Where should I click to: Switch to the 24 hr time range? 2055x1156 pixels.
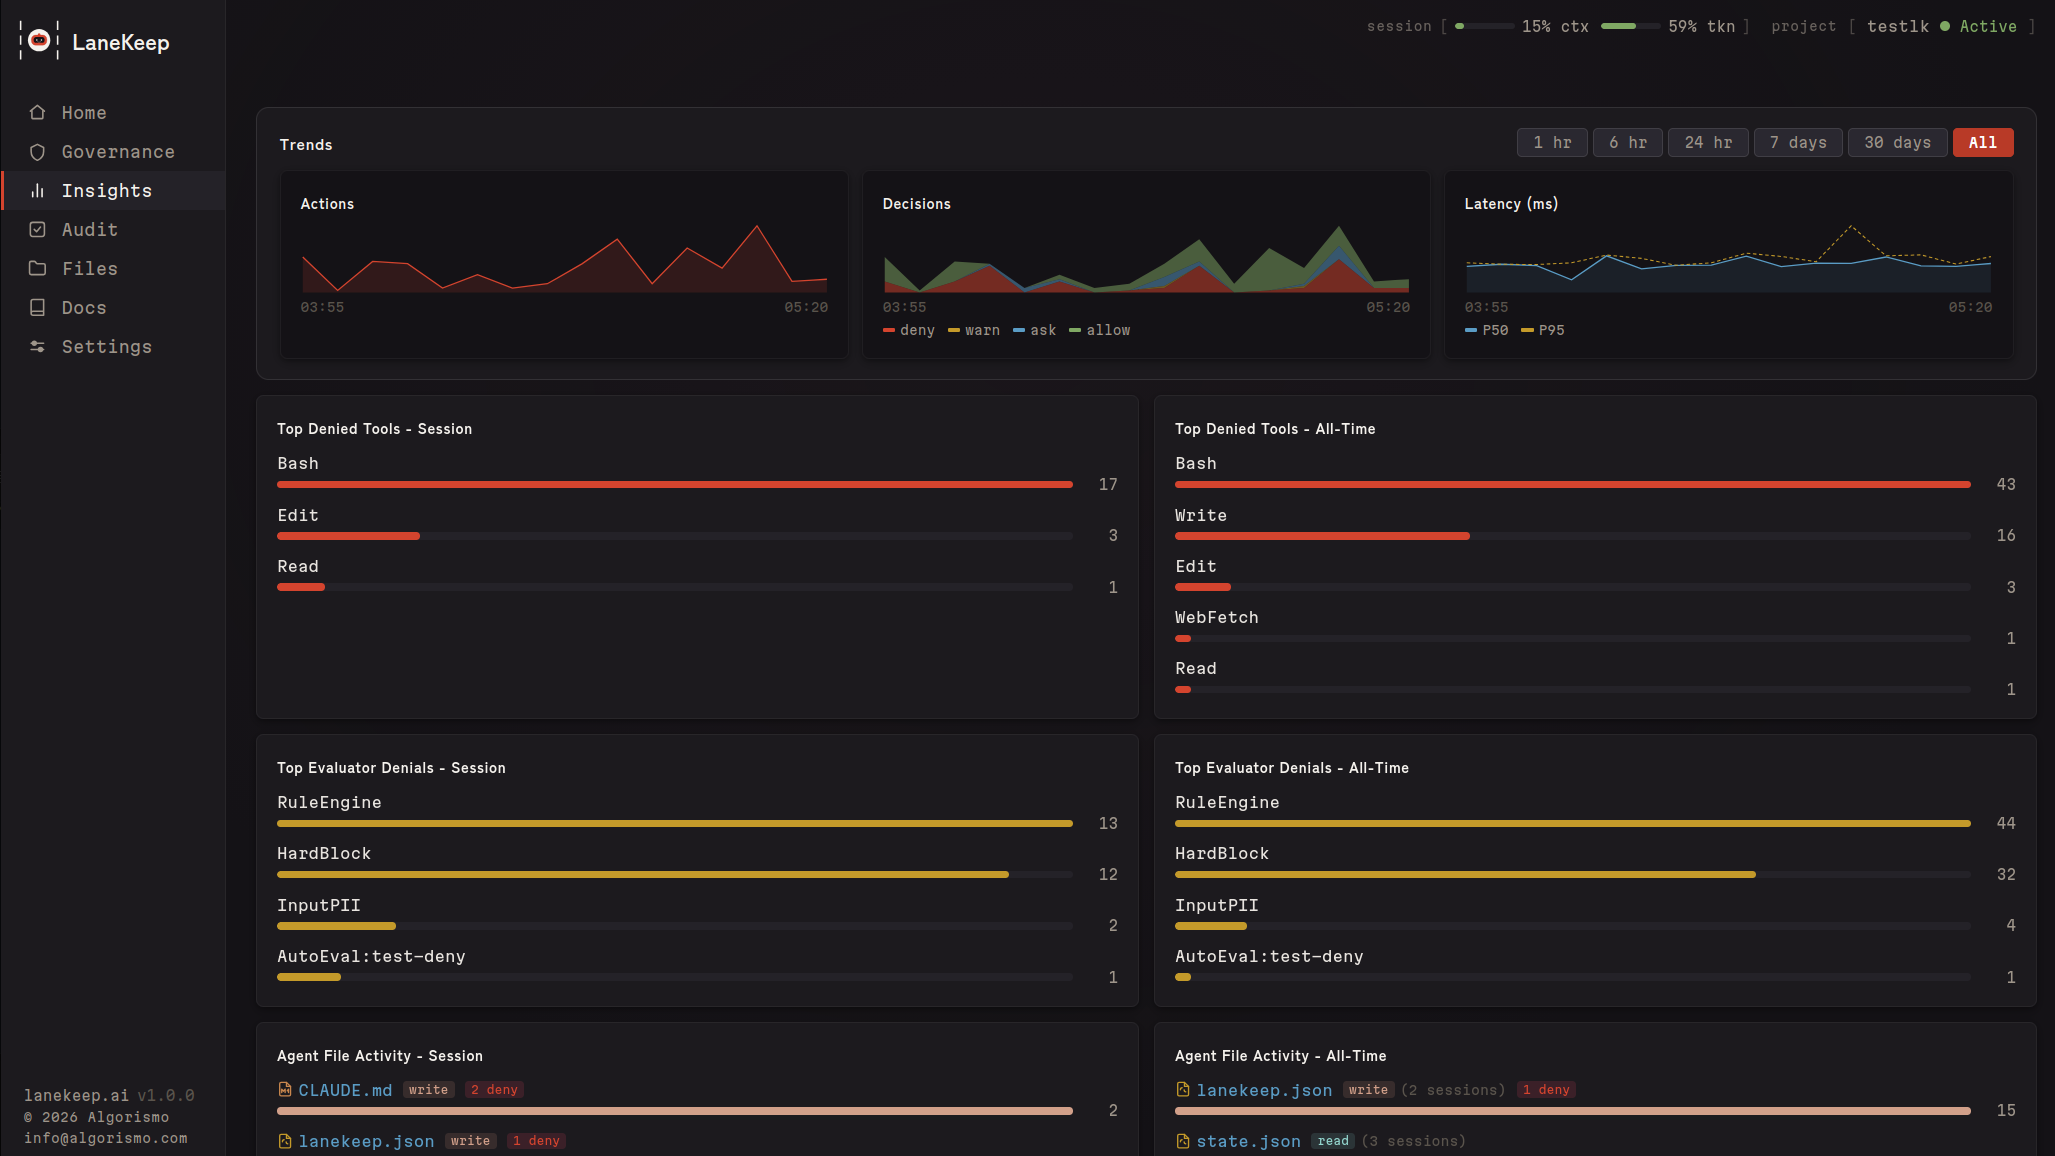pos(1707,142)
